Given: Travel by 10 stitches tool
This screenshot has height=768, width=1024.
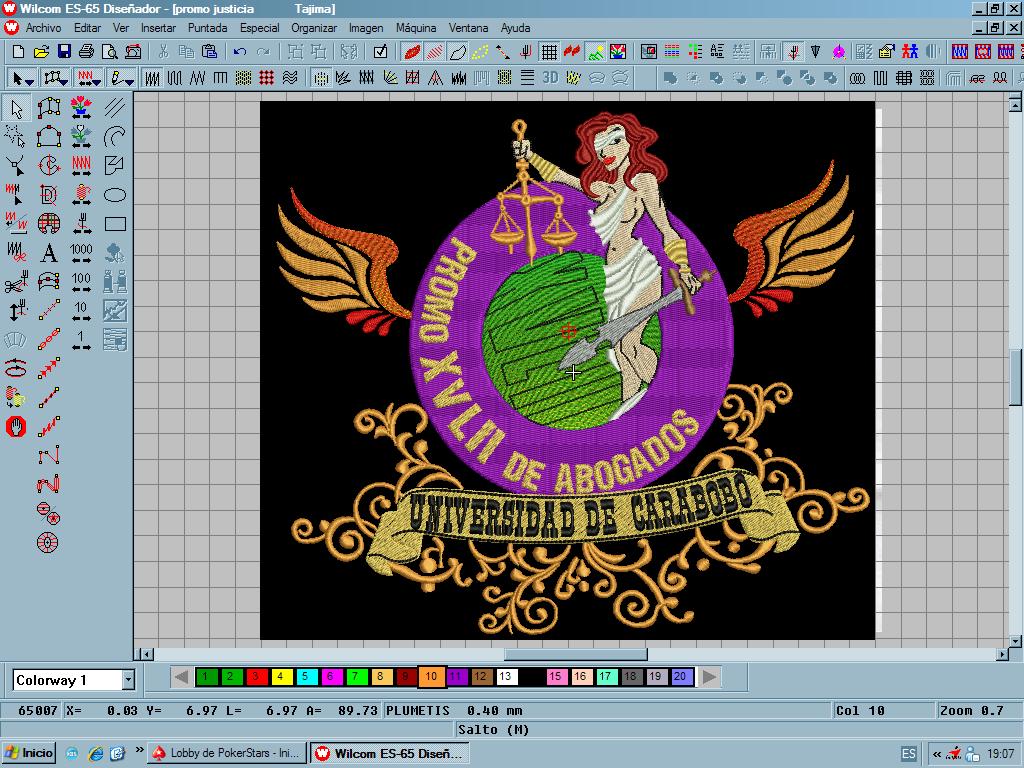Looking at the screenshot, I should (81, 311).
